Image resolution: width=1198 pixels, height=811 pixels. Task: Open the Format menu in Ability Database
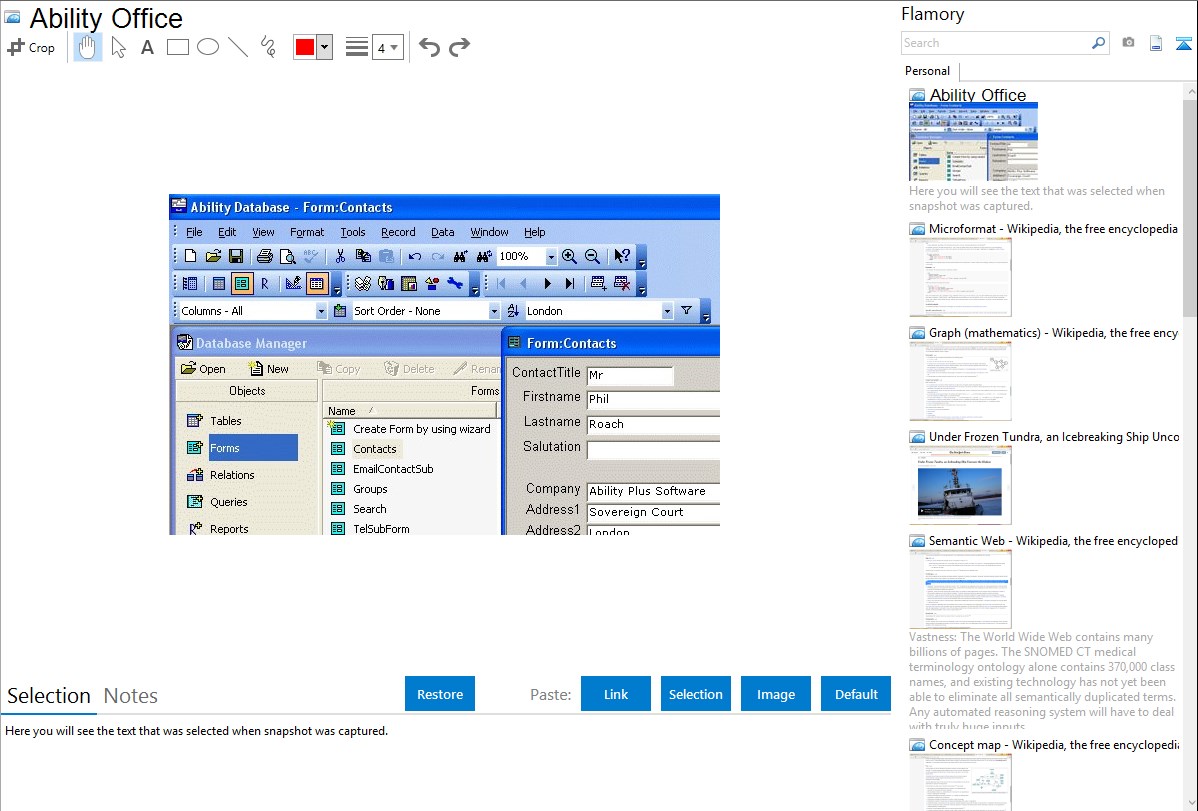(307, 232)
